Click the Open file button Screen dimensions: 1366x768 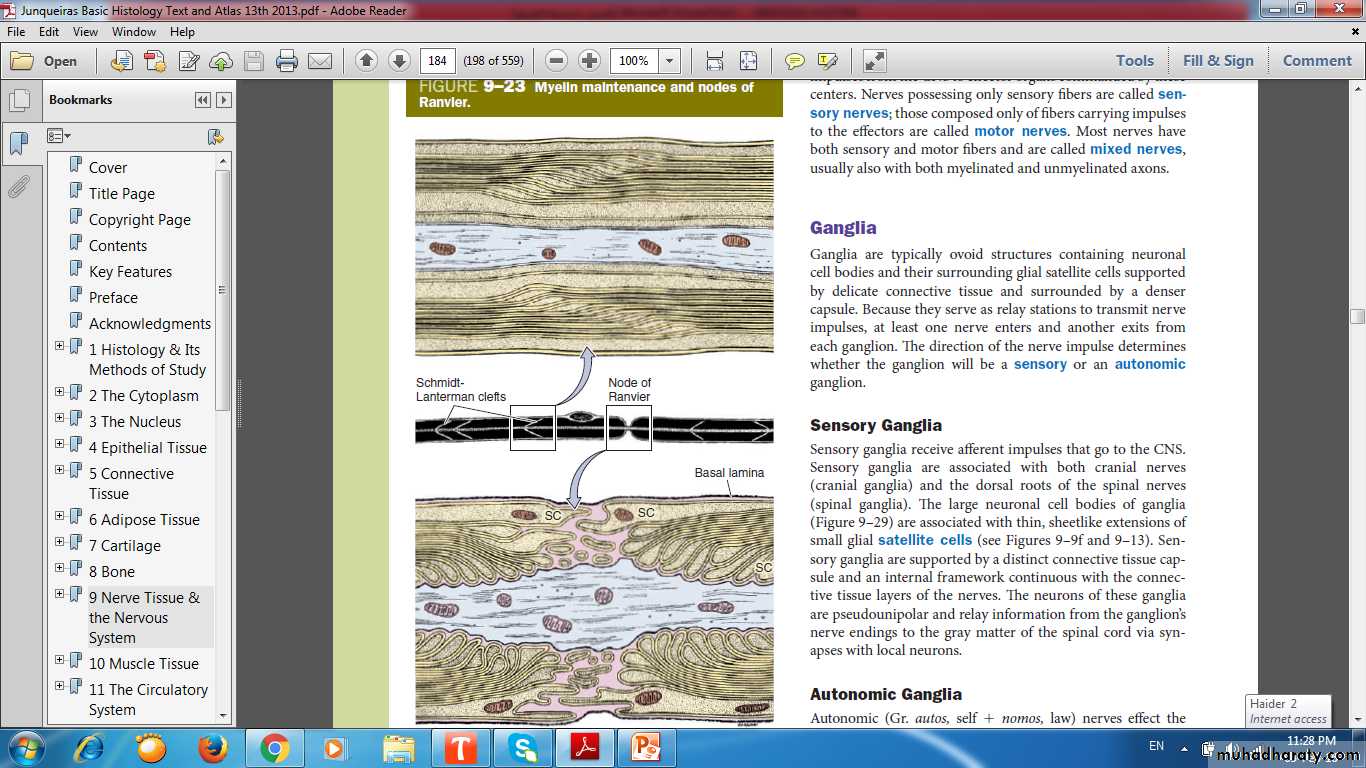(45, 61)
